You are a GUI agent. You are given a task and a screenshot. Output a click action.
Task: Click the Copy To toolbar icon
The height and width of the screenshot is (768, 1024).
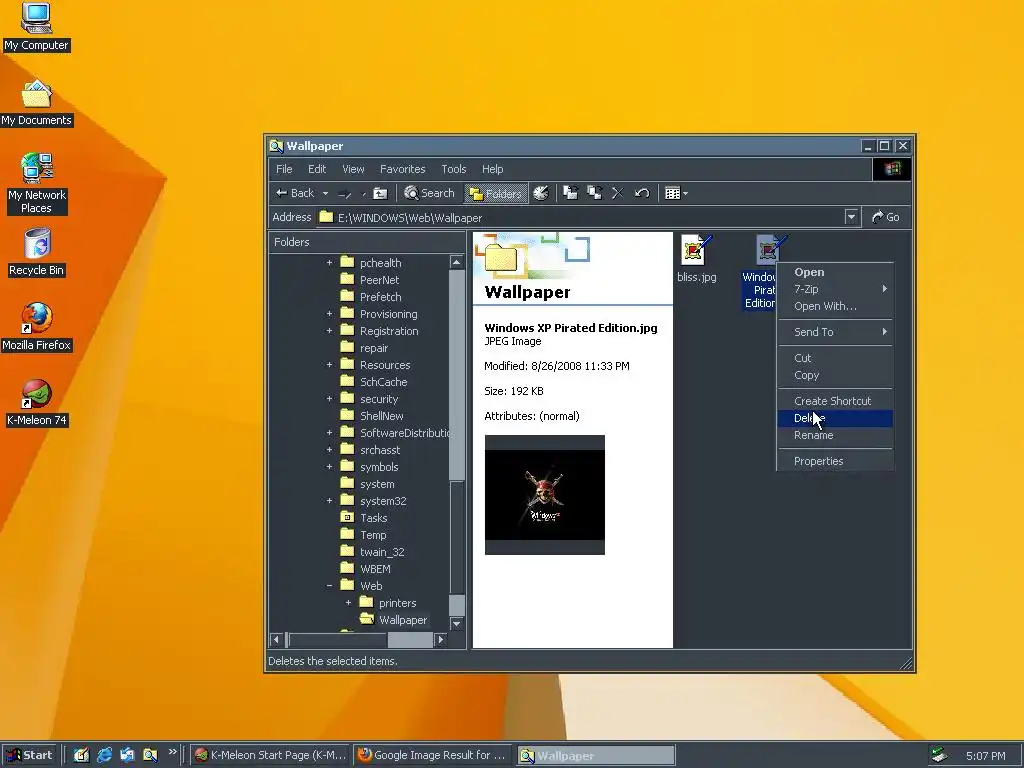(594, 193)
